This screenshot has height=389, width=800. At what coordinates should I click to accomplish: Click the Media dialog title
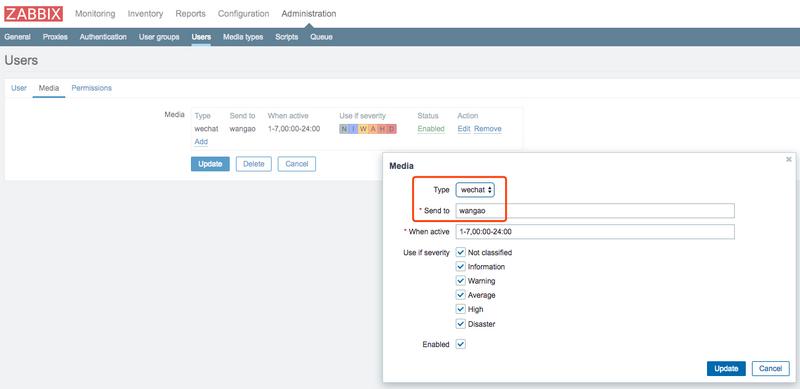pyautogui.click(x=402, y=166)
